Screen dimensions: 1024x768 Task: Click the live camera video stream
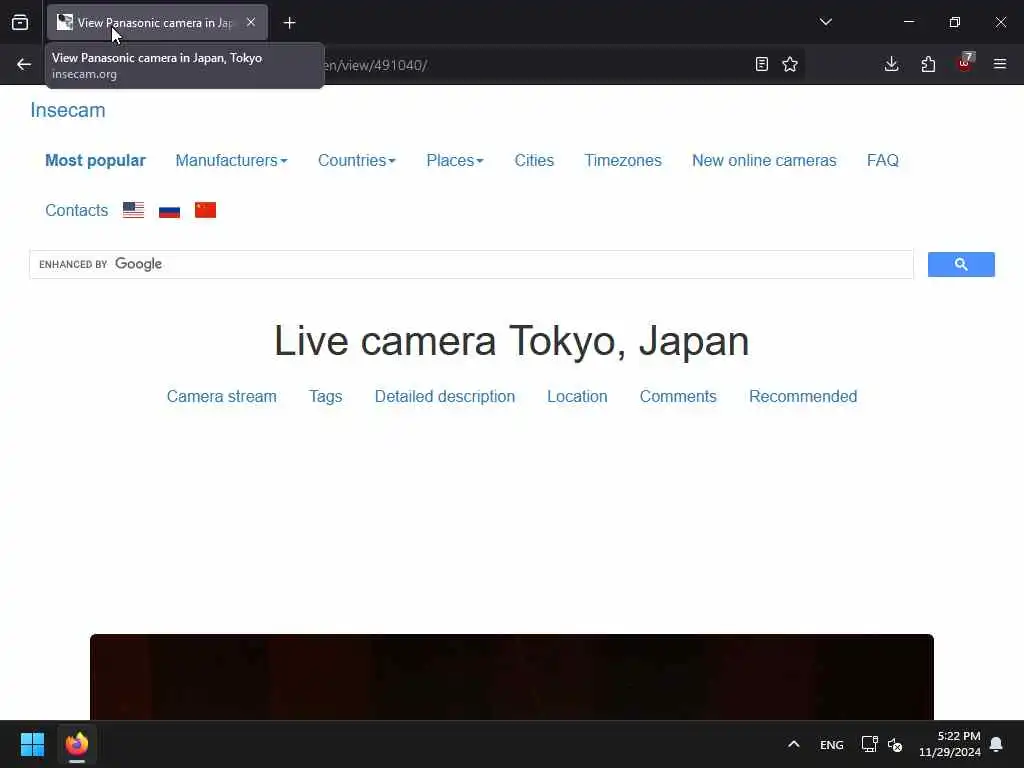pos(511,677)
